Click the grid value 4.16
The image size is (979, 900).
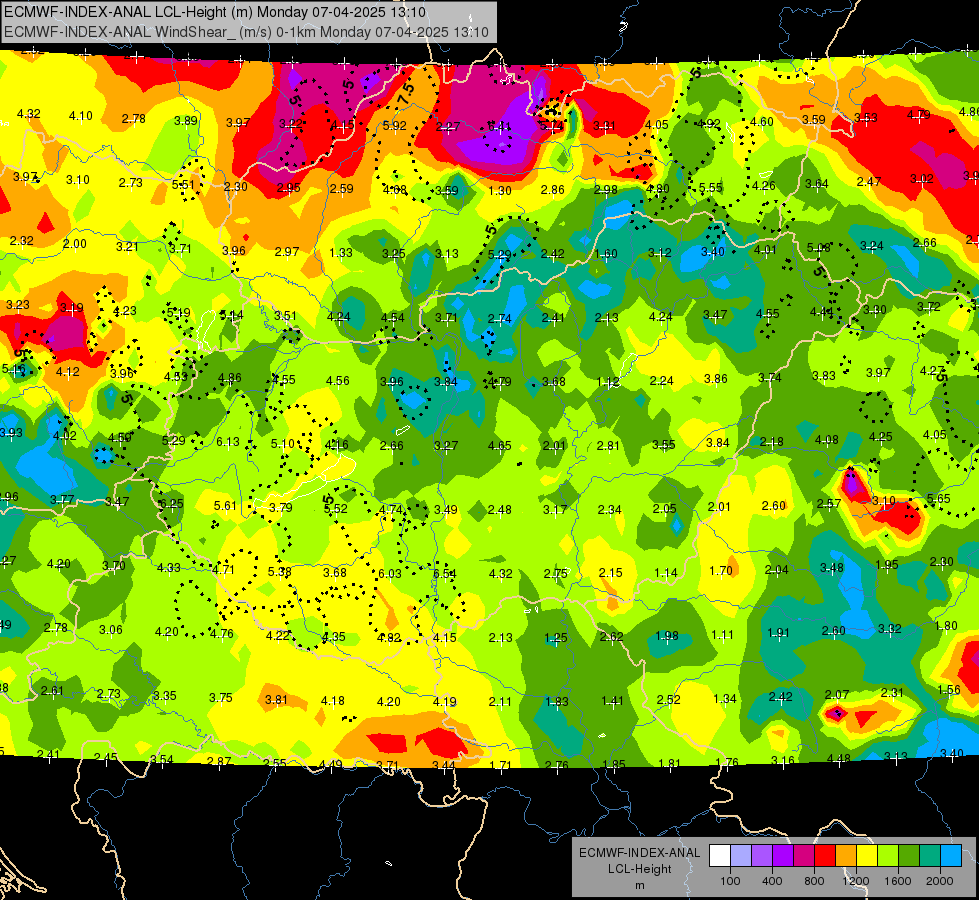coord(337,445)
